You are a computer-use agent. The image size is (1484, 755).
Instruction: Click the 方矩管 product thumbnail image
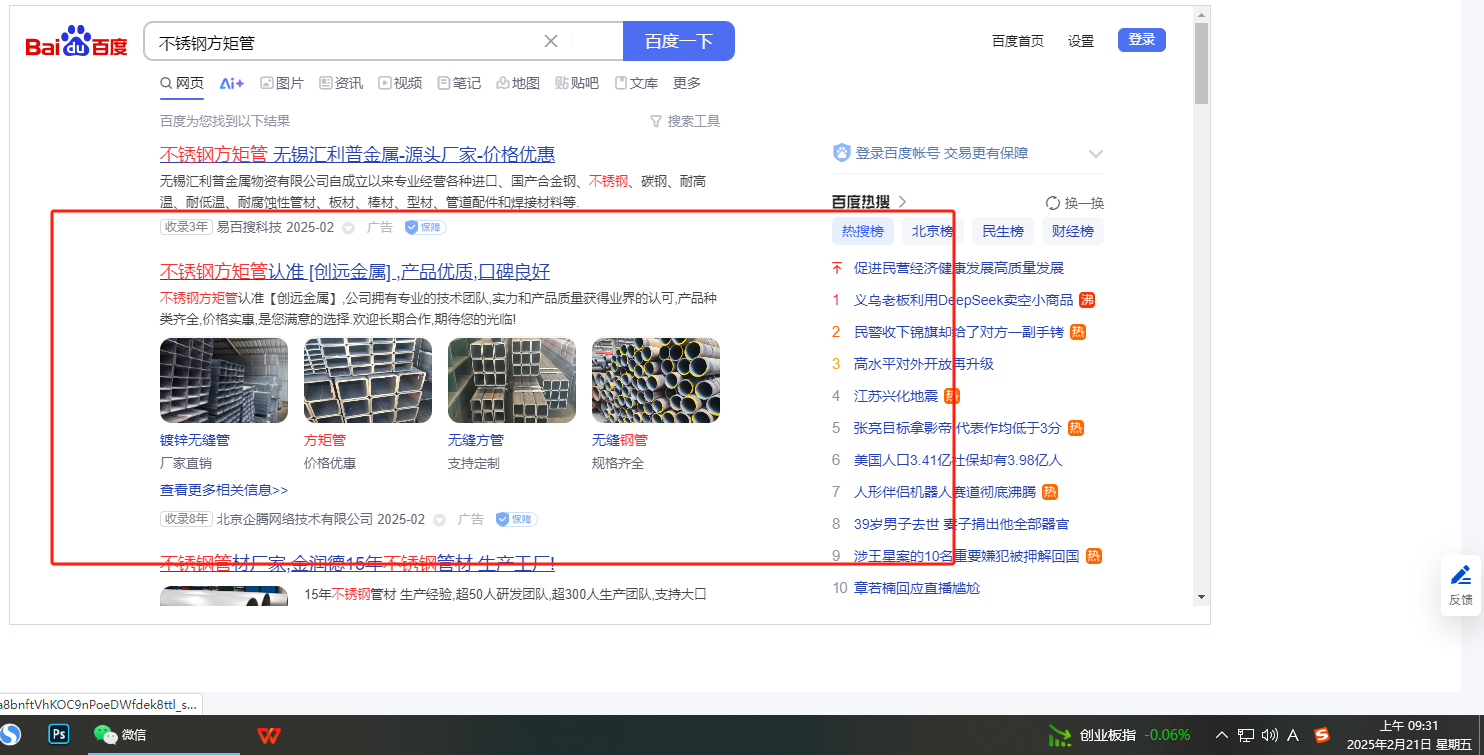368,380
